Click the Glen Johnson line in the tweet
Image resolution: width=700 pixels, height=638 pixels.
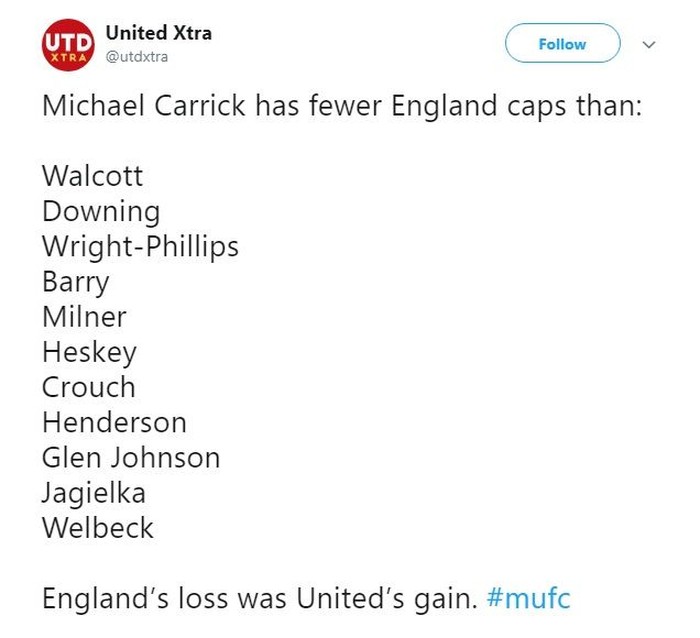point(130,457)
